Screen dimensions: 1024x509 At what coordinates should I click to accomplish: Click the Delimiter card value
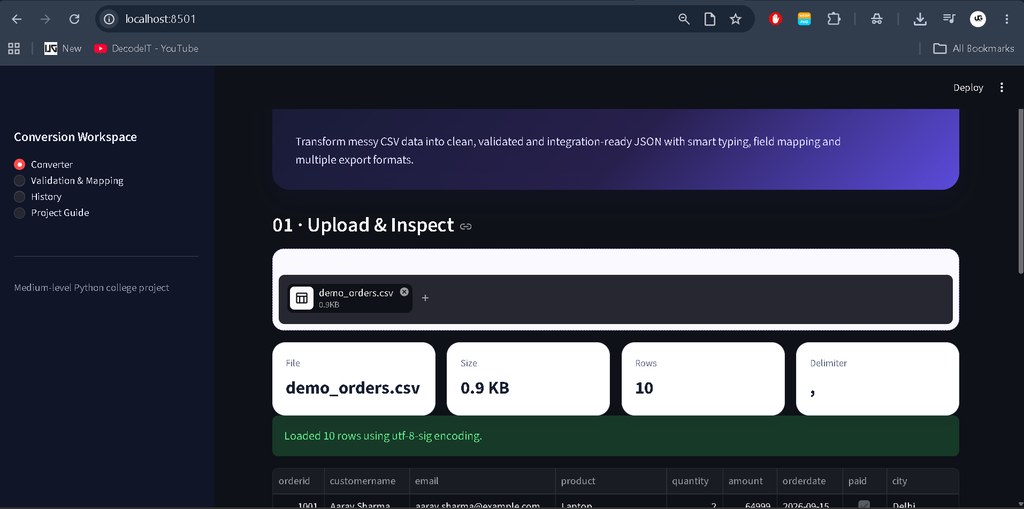coord(813,391)
